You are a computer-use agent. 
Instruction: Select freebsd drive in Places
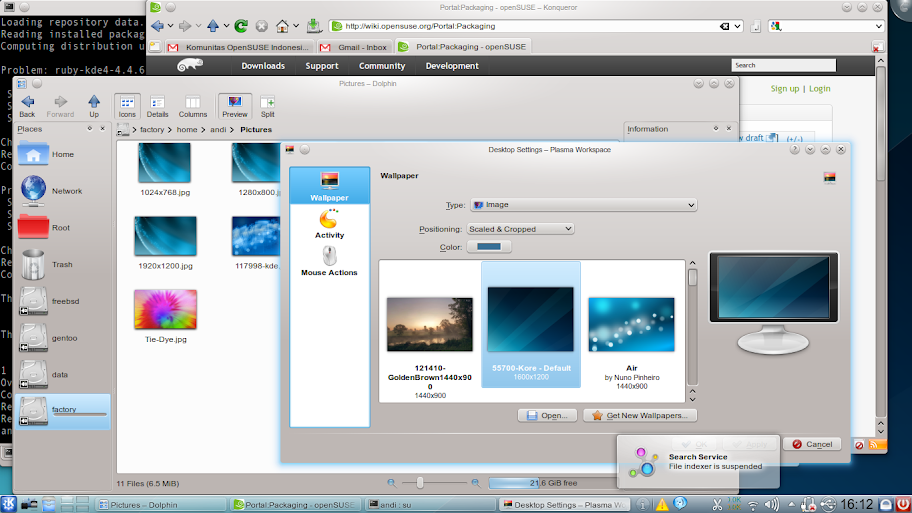coord(62,301)
